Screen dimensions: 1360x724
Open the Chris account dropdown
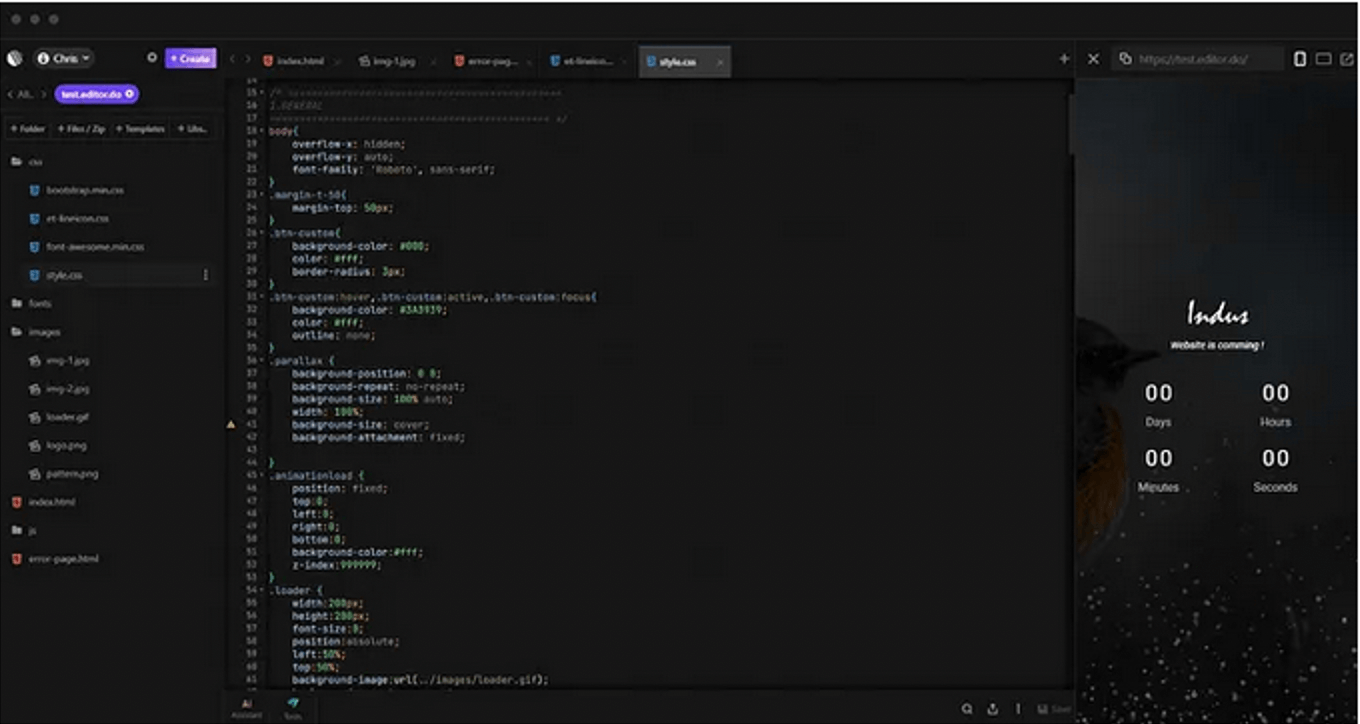pyautogui.click(x=64, y=58)
